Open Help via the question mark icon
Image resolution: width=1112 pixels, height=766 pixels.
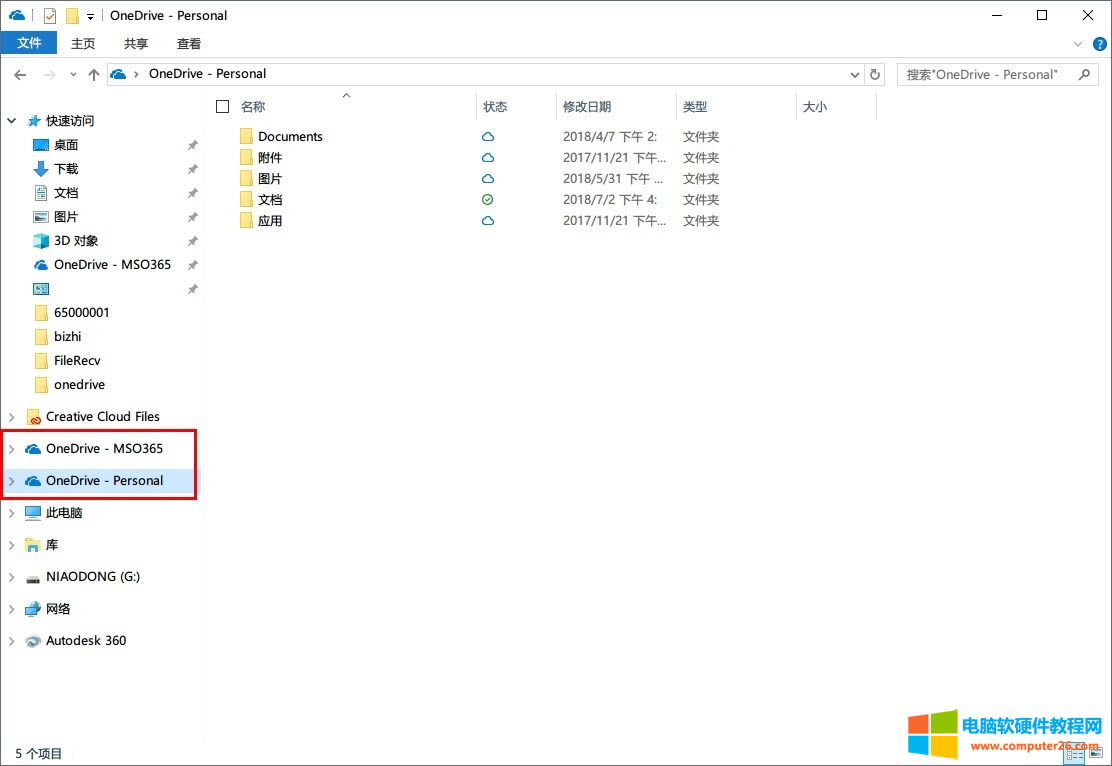1099,44
